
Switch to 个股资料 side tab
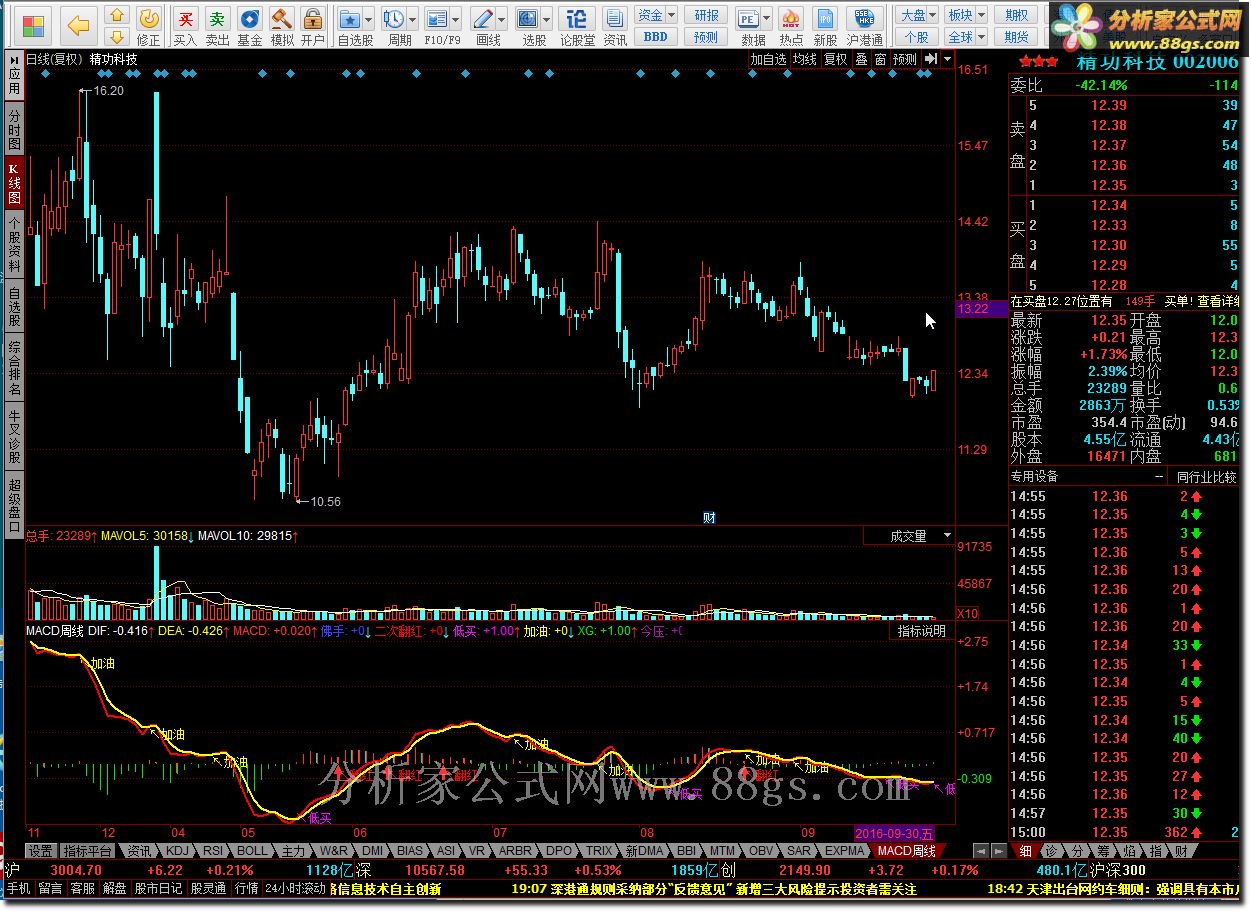[14, 245]
